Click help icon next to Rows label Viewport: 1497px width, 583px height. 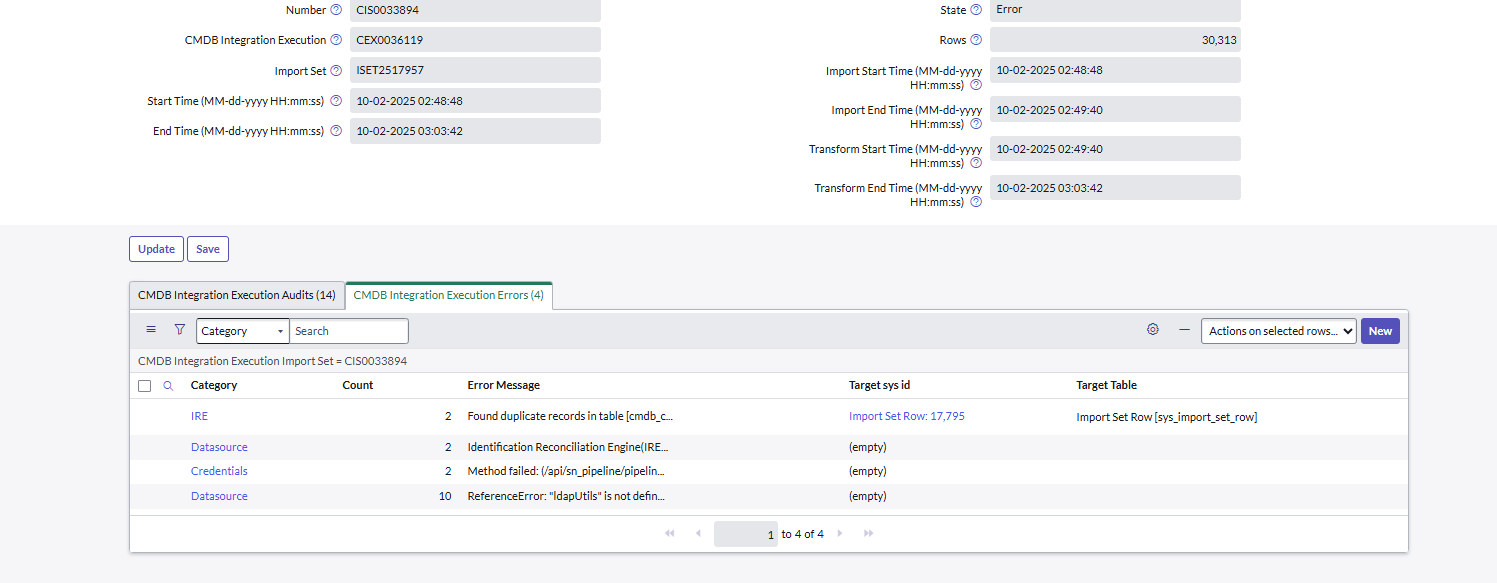(x=976, y=40)
